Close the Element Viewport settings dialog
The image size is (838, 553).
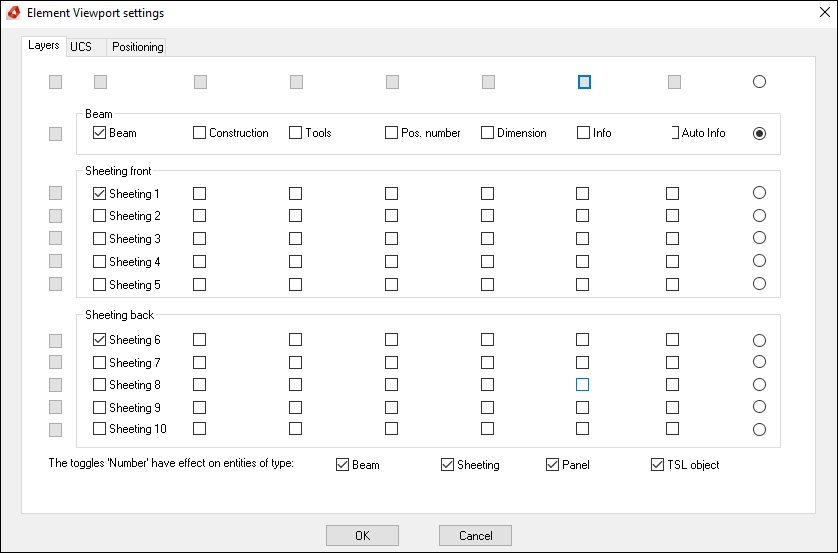coord(825,12)
